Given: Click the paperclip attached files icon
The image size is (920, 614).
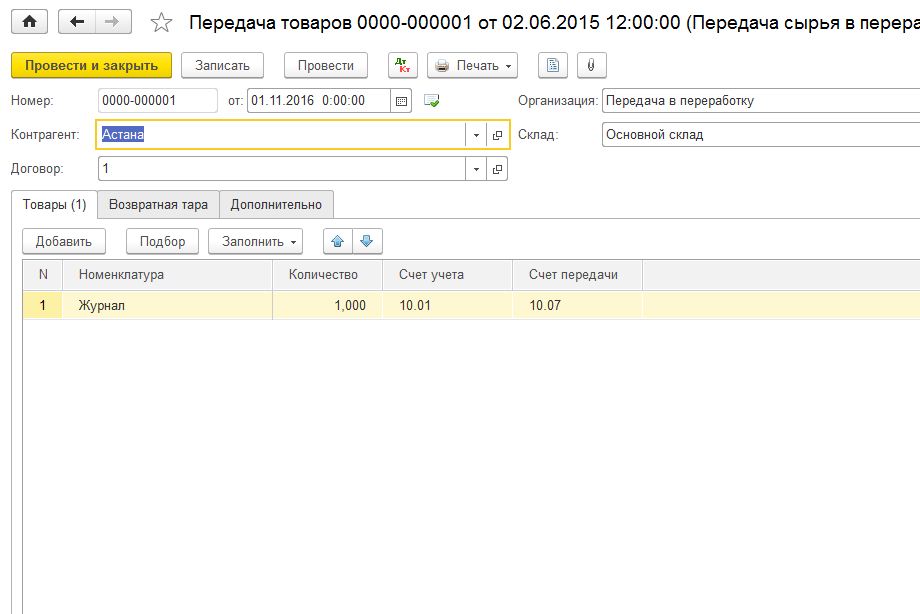Looking at the screenshot, I should [590, 65].
